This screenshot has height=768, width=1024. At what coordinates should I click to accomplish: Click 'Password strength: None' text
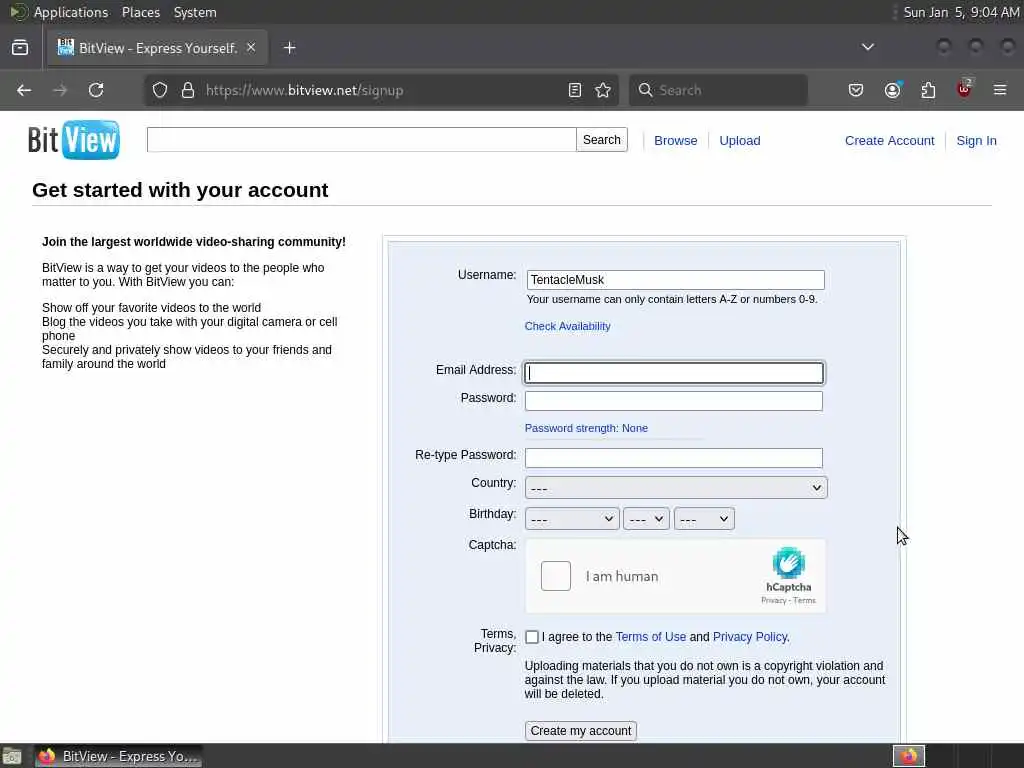click(586, 428)
